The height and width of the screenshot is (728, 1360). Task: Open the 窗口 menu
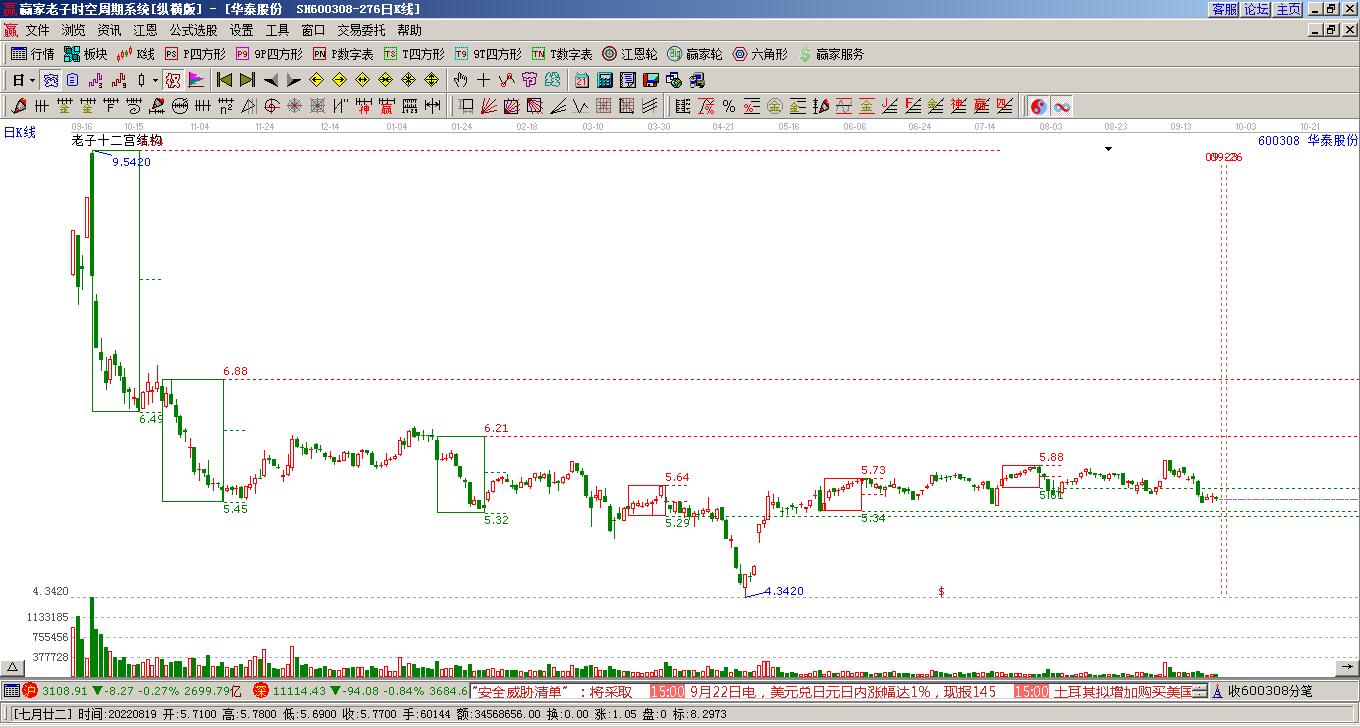[313, 31]
